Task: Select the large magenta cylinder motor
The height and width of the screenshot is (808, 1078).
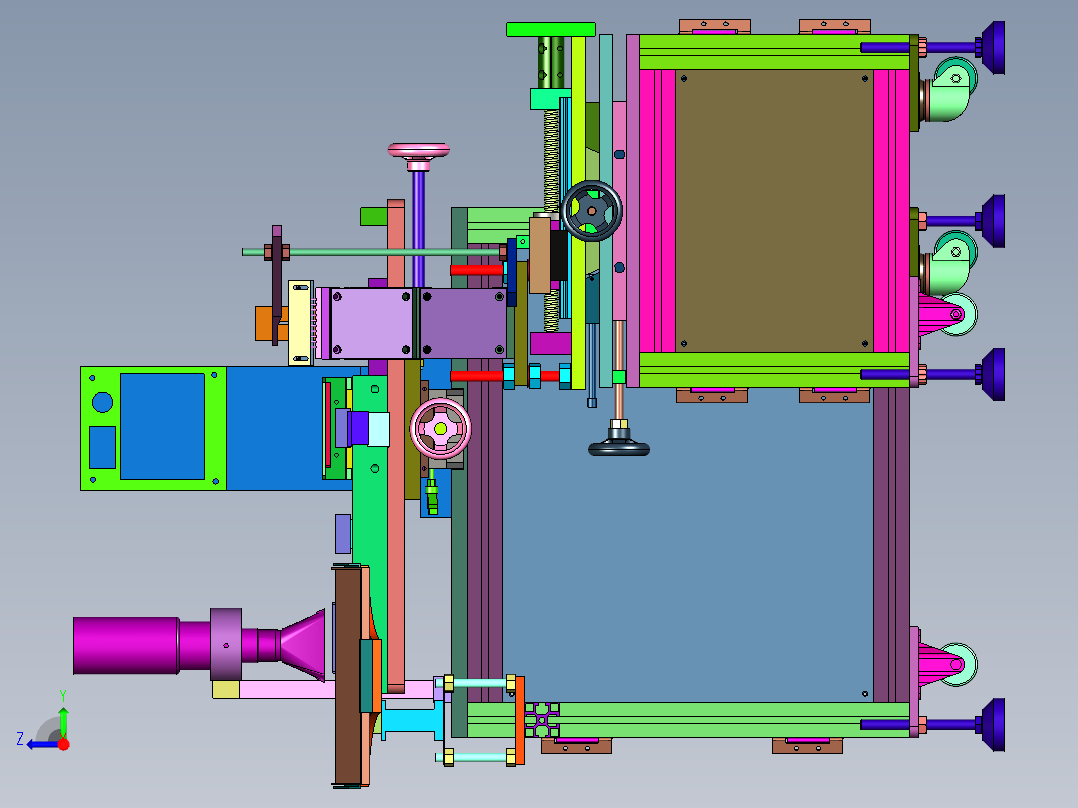Action: point(126,645)
